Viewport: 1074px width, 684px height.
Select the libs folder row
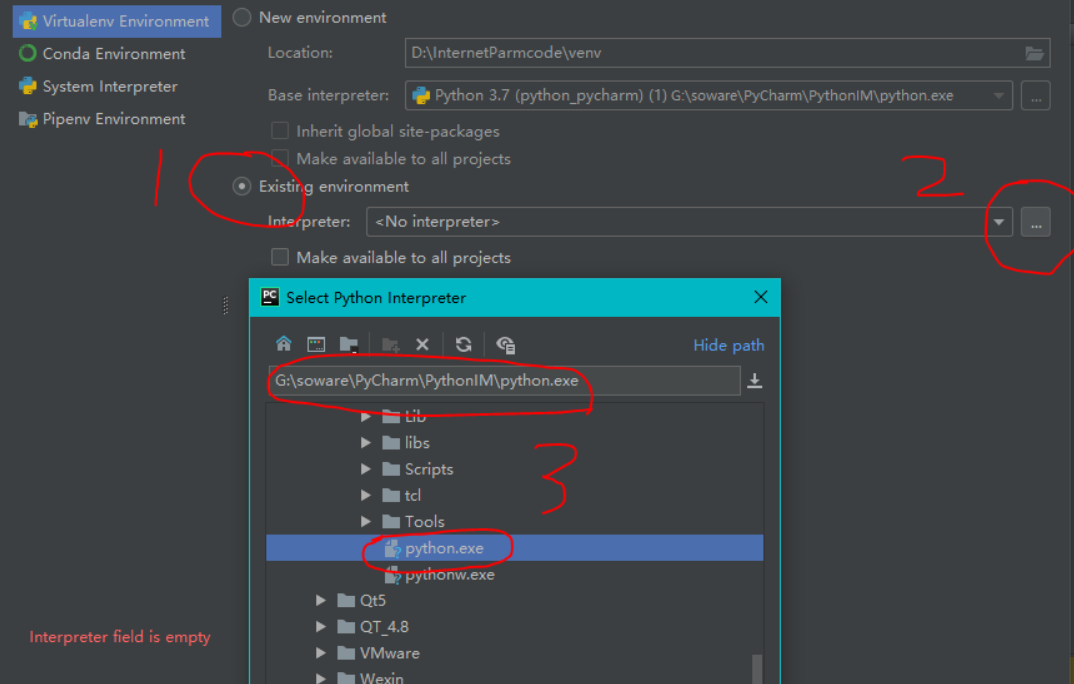(x=514, y=443)
